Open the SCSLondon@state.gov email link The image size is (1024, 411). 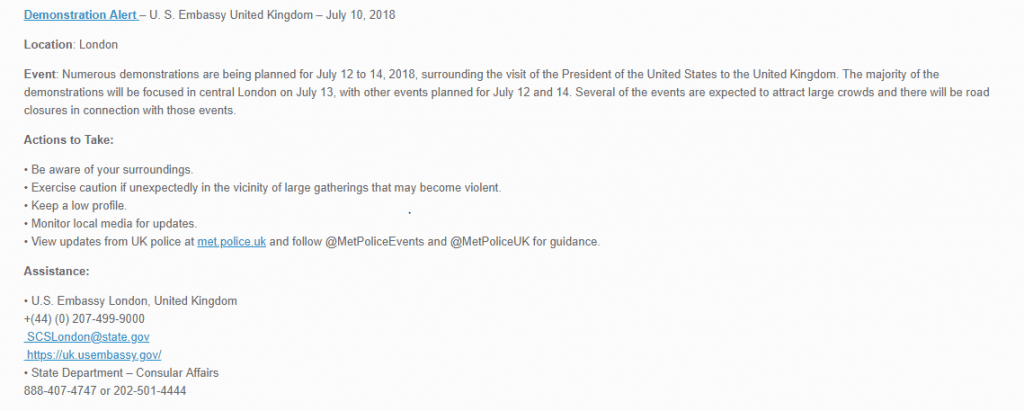pyautogui.click(x=88, y=337)
